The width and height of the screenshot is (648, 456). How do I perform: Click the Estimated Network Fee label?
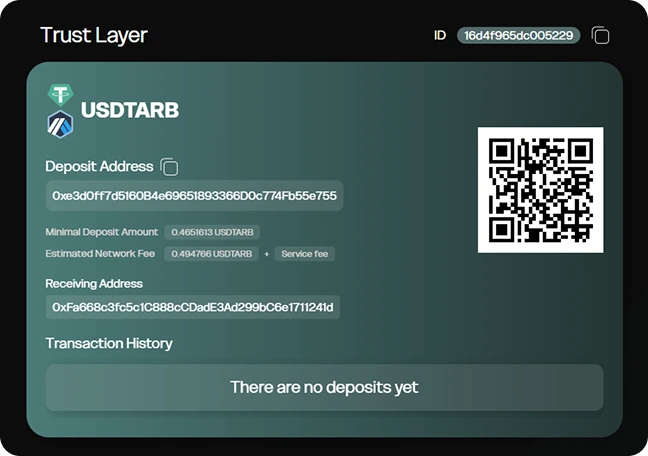click(100, 254)
